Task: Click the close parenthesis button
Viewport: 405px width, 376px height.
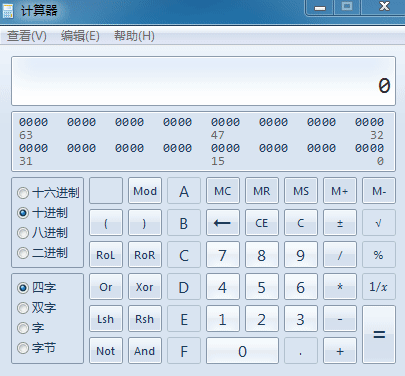Action: point(145,223)
